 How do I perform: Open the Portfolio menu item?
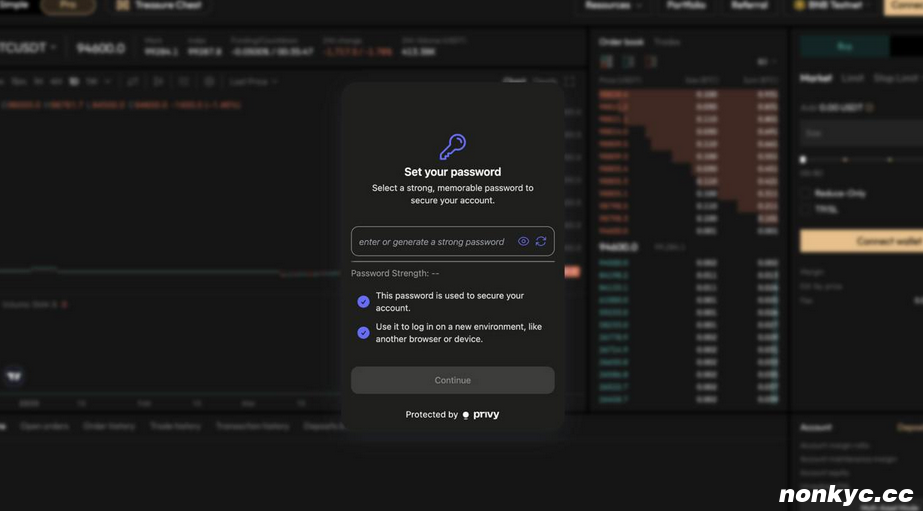pyautogui.click(x=686, y=5)
